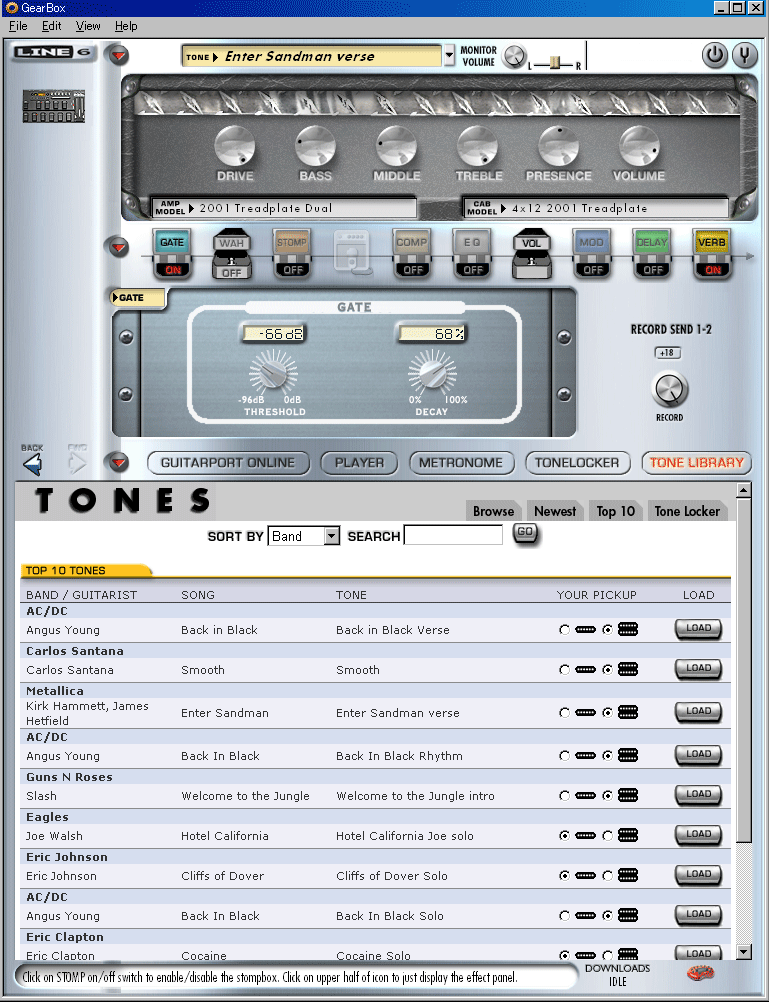Turn the GATE switch off
This screenshot has height=1002, width=769.
pyautogui.click(x=173, y=270)
